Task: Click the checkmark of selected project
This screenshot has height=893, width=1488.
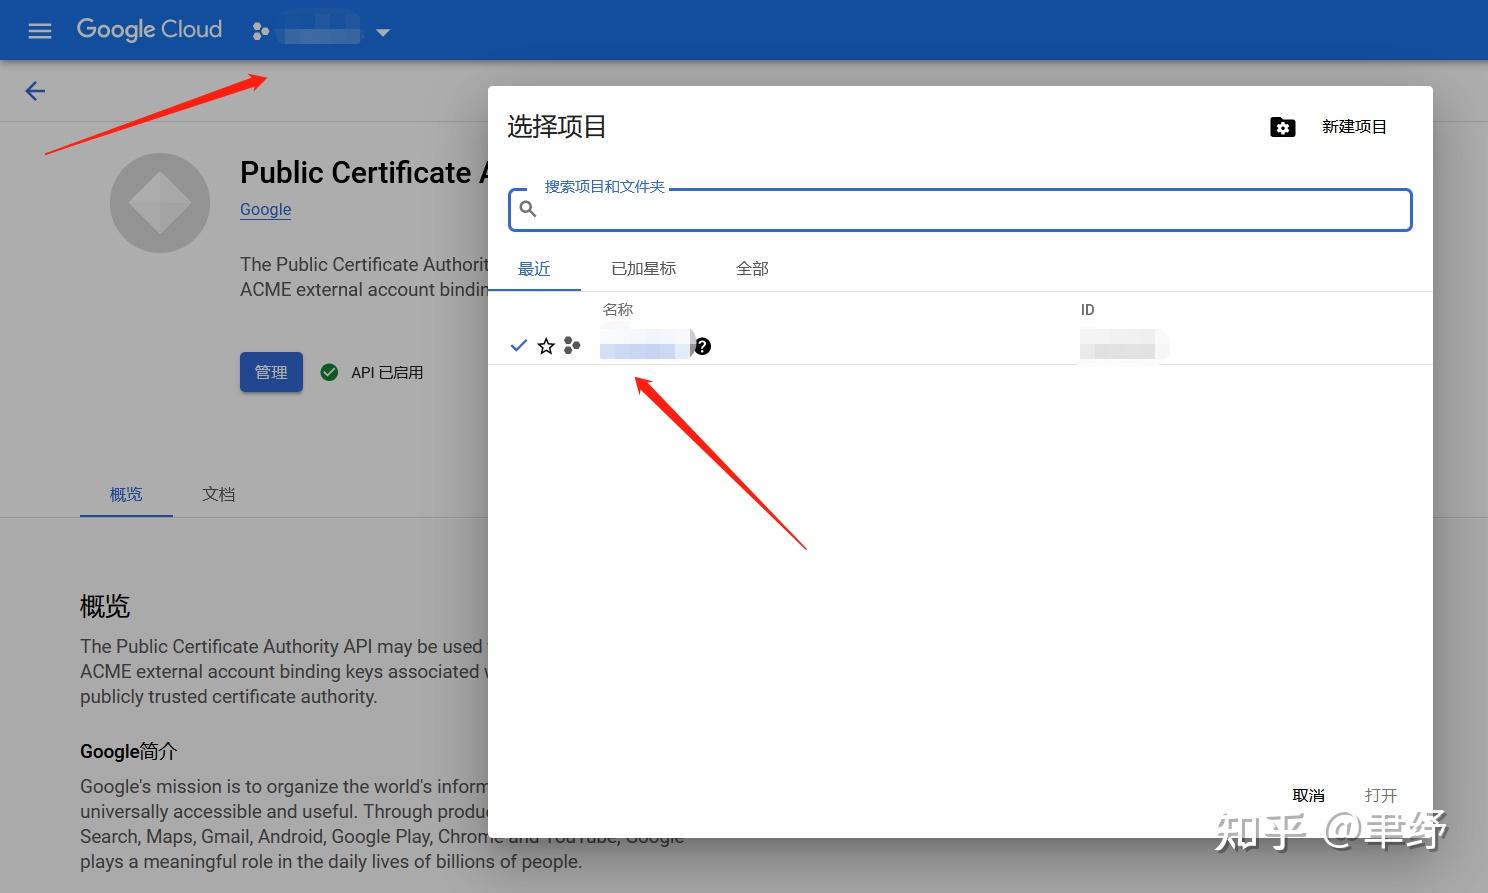Action: (518, 346)
